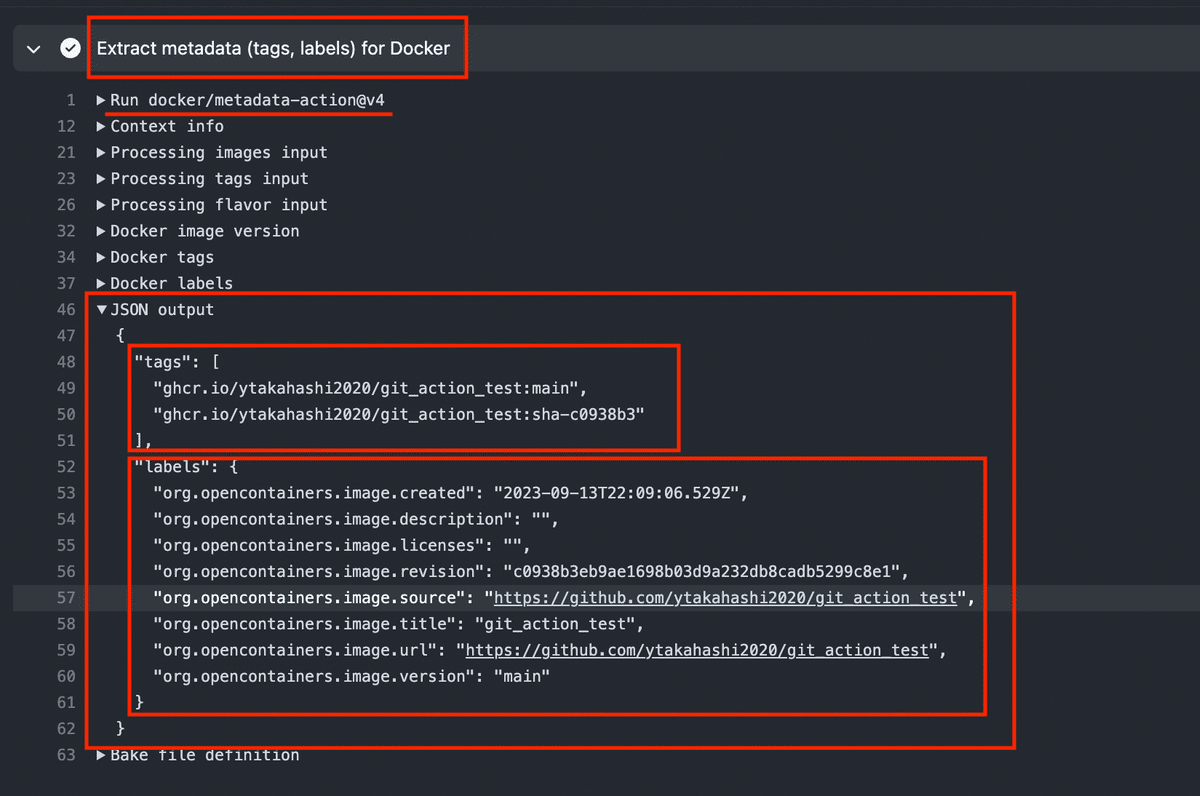This screenshot has width=1200, height=796.
Task: Collapse the step log using the top chevron
Action: pyautogui.click(x=32, y=47)
